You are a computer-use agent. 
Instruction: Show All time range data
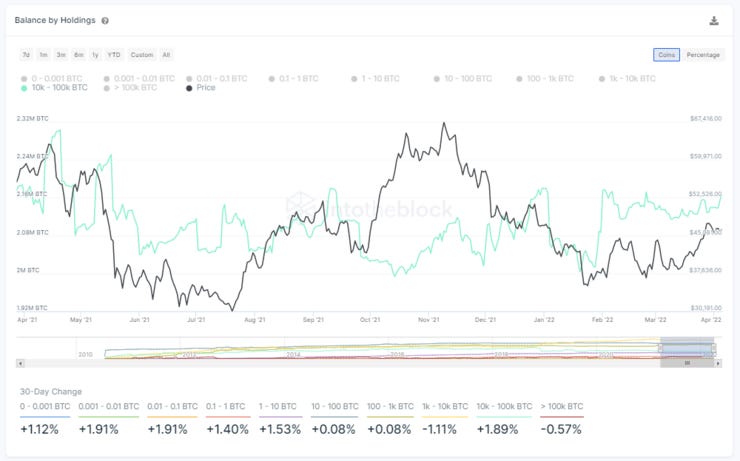(x=166, y=55)
